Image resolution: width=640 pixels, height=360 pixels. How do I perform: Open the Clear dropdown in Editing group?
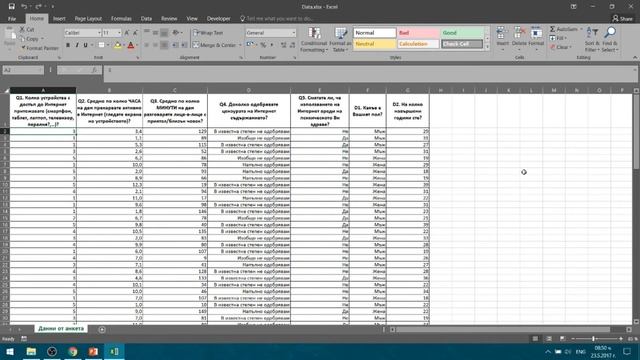(561, 47)
